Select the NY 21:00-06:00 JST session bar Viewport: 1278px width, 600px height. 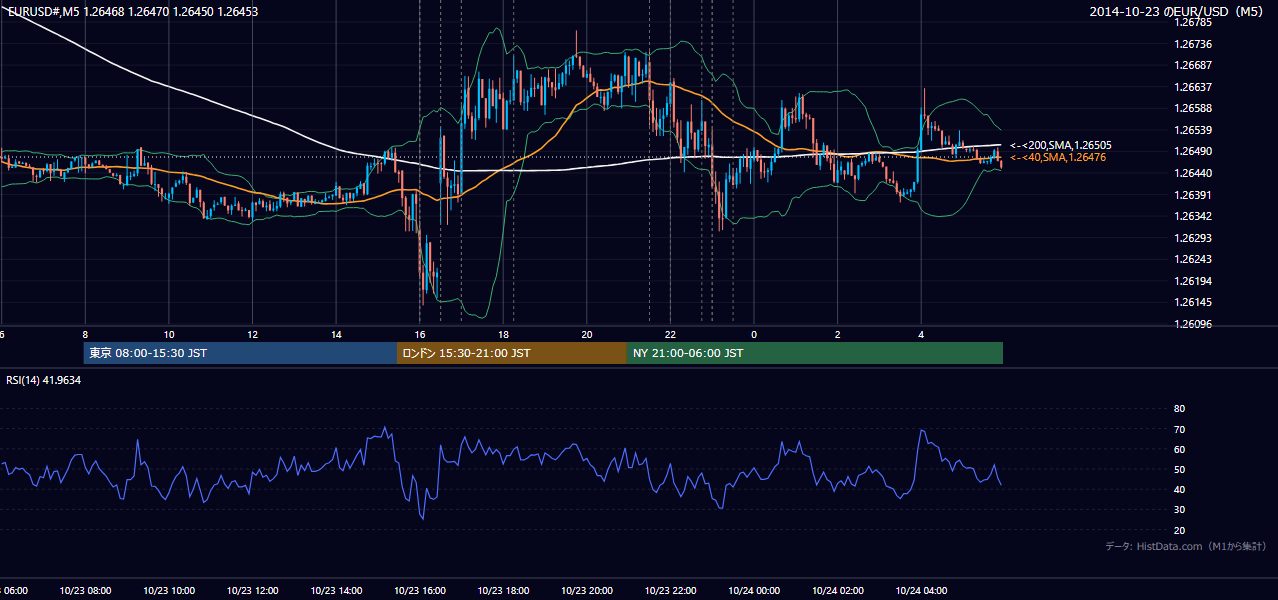click(x=814, y=353)
